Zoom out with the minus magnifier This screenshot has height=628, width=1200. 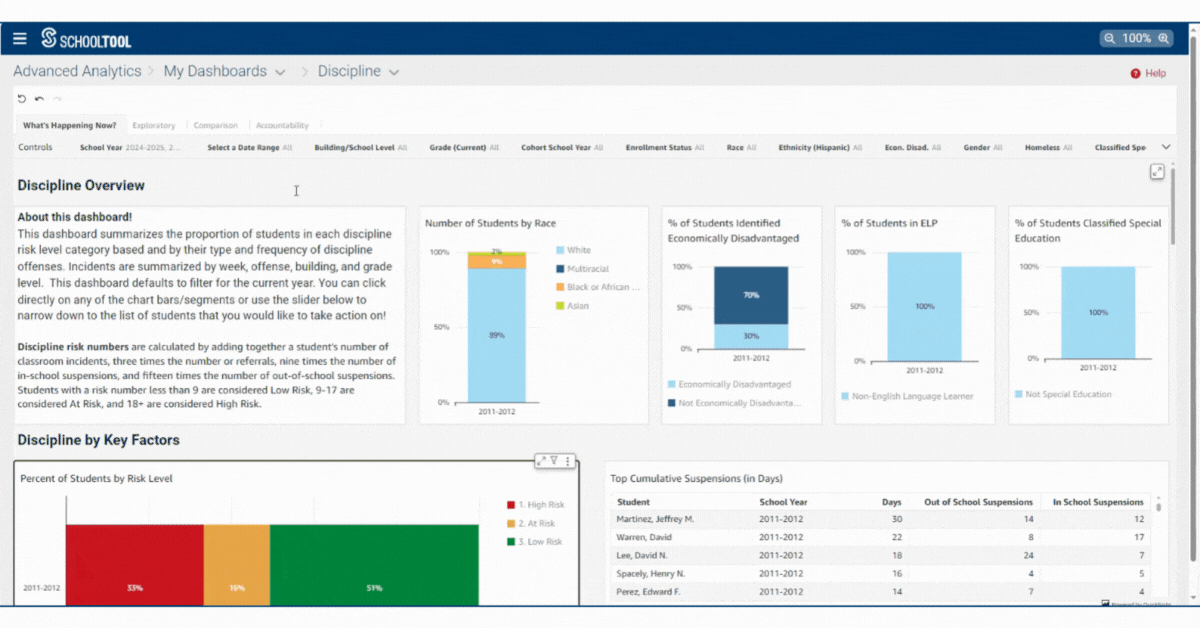point(1110,38)
